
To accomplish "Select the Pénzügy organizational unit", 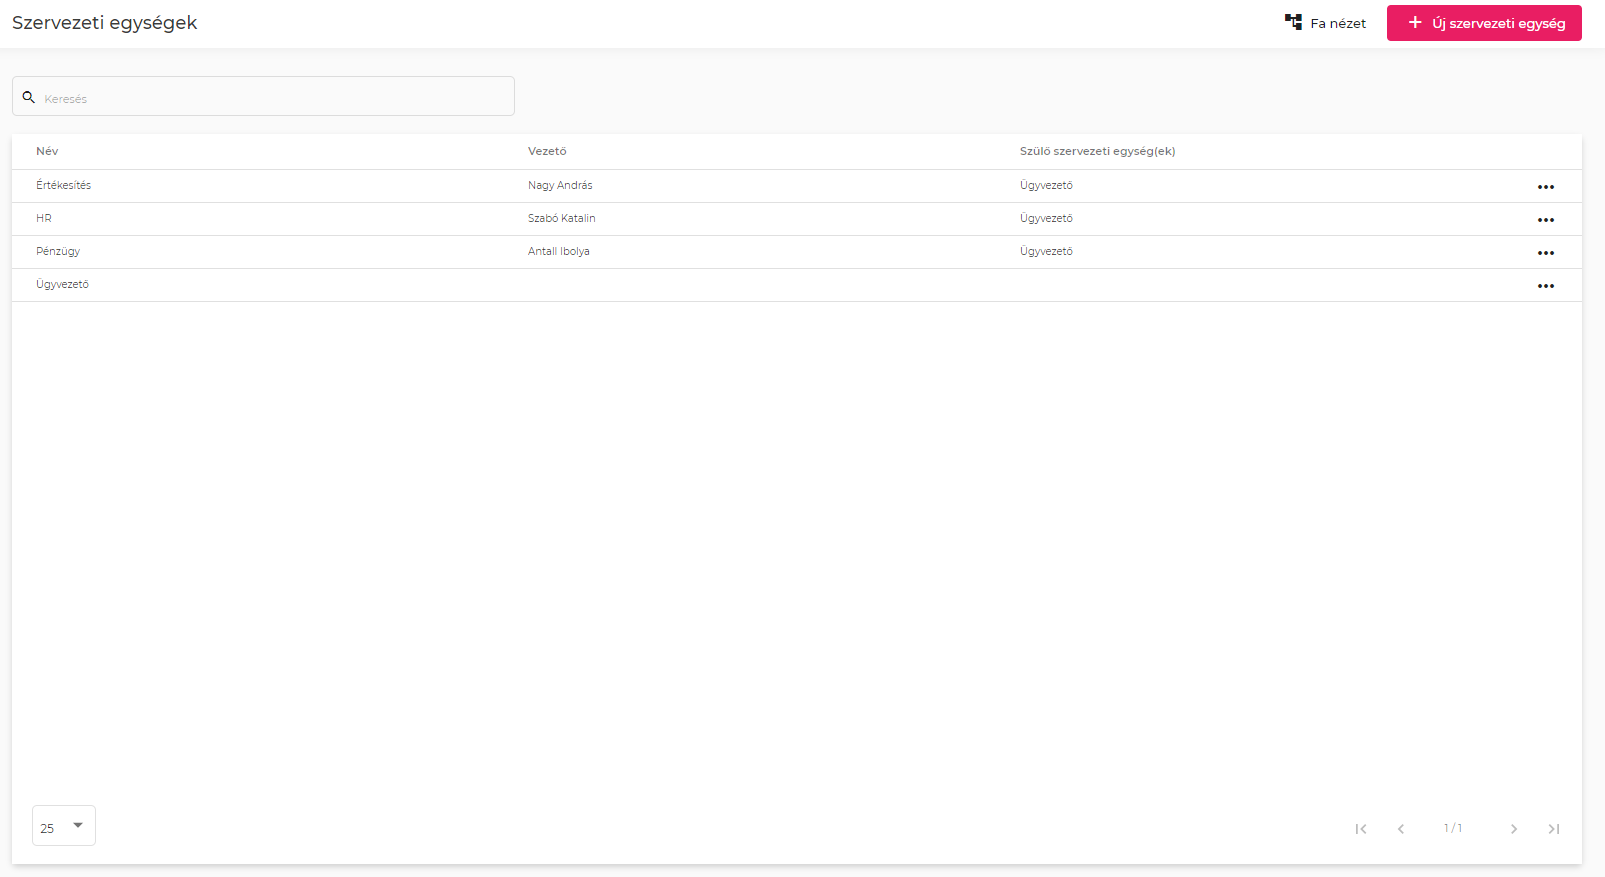I will tap(58, 252).
